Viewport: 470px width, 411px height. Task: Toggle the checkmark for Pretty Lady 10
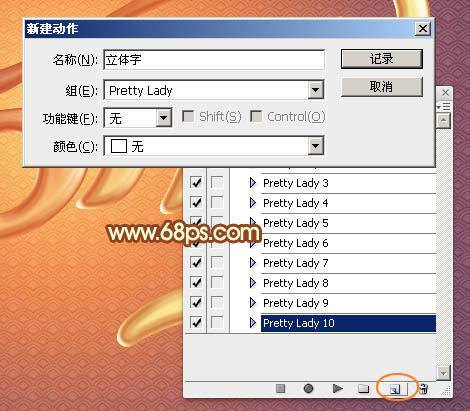[x=196, y=322]
